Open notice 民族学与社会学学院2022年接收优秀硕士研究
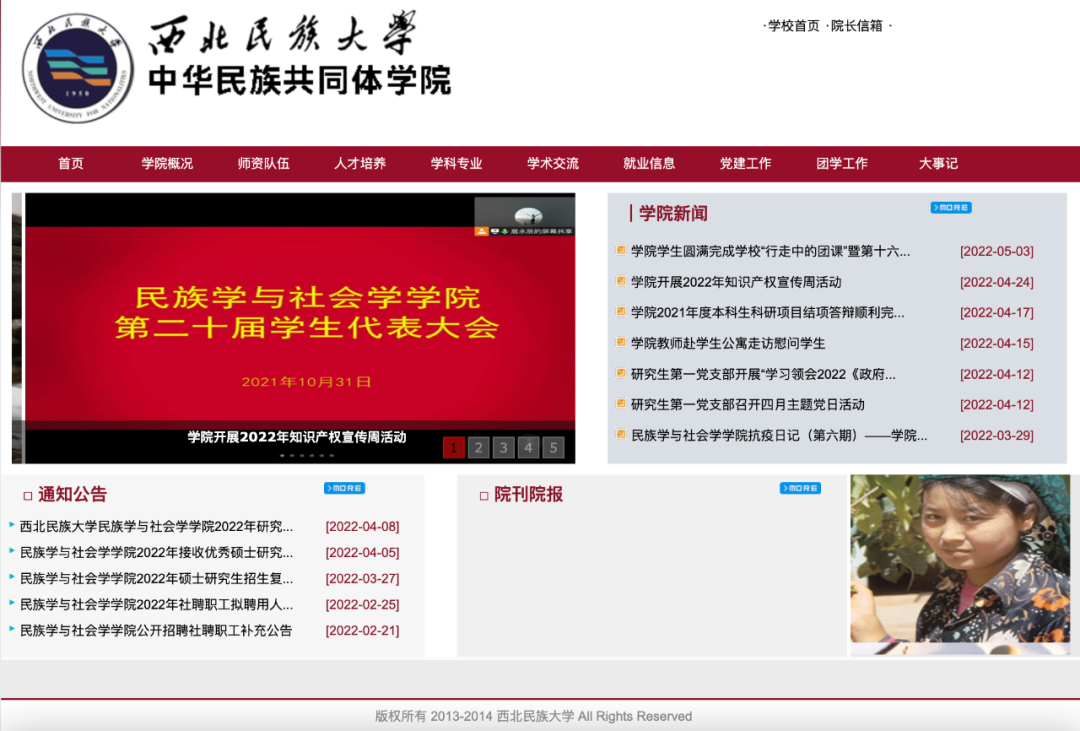 (x=156, y=553)
